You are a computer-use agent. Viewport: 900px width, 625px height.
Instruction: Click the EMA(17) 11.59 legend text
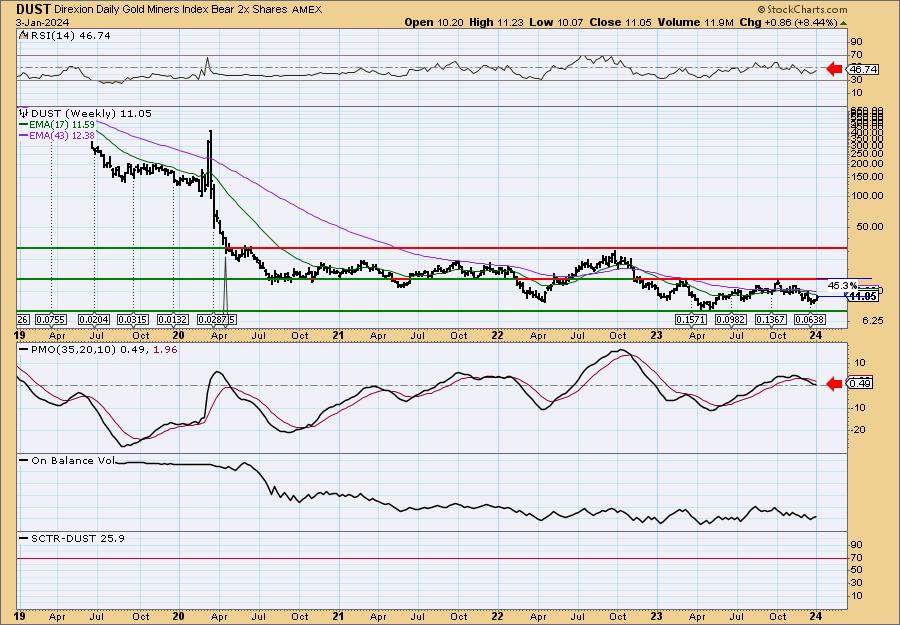pos(63,125)
